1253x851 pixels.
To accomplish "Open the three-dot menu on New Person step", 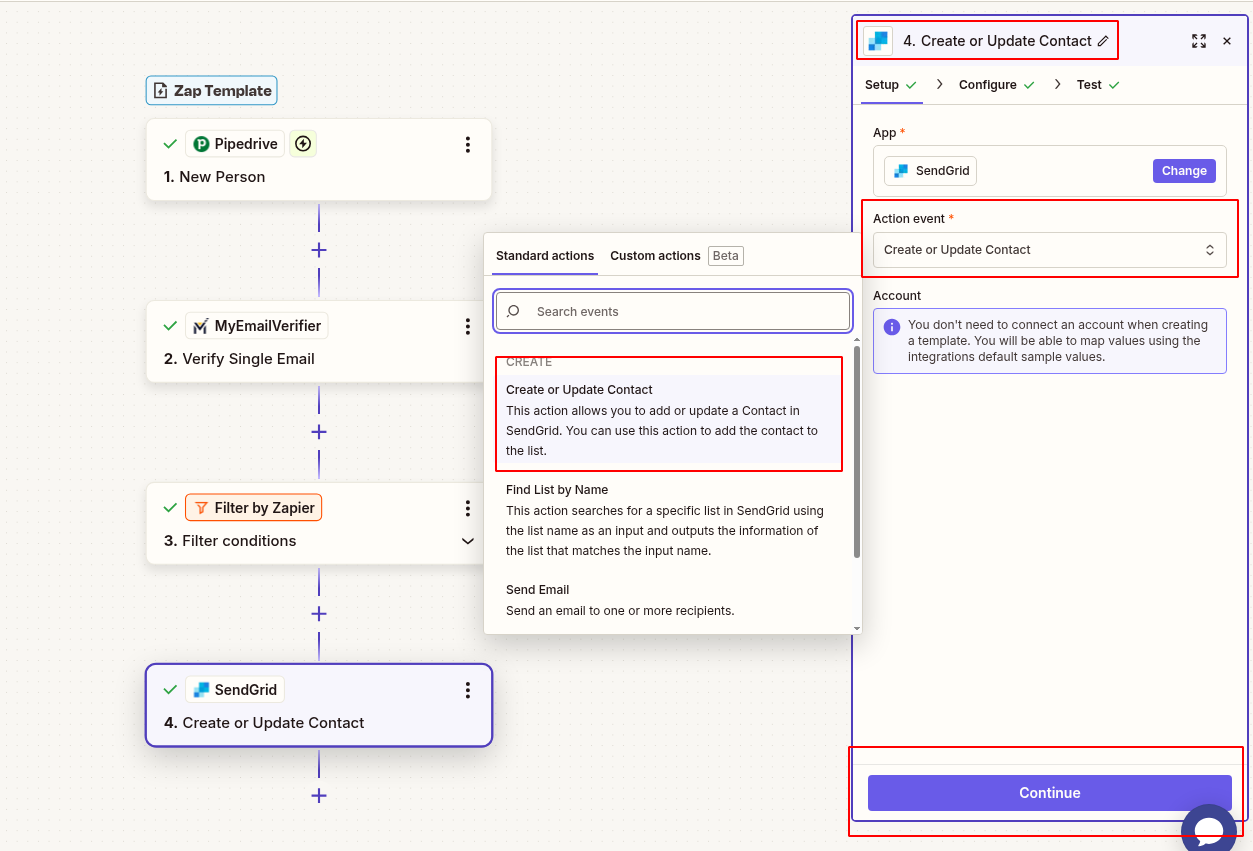I will [467, 143].
